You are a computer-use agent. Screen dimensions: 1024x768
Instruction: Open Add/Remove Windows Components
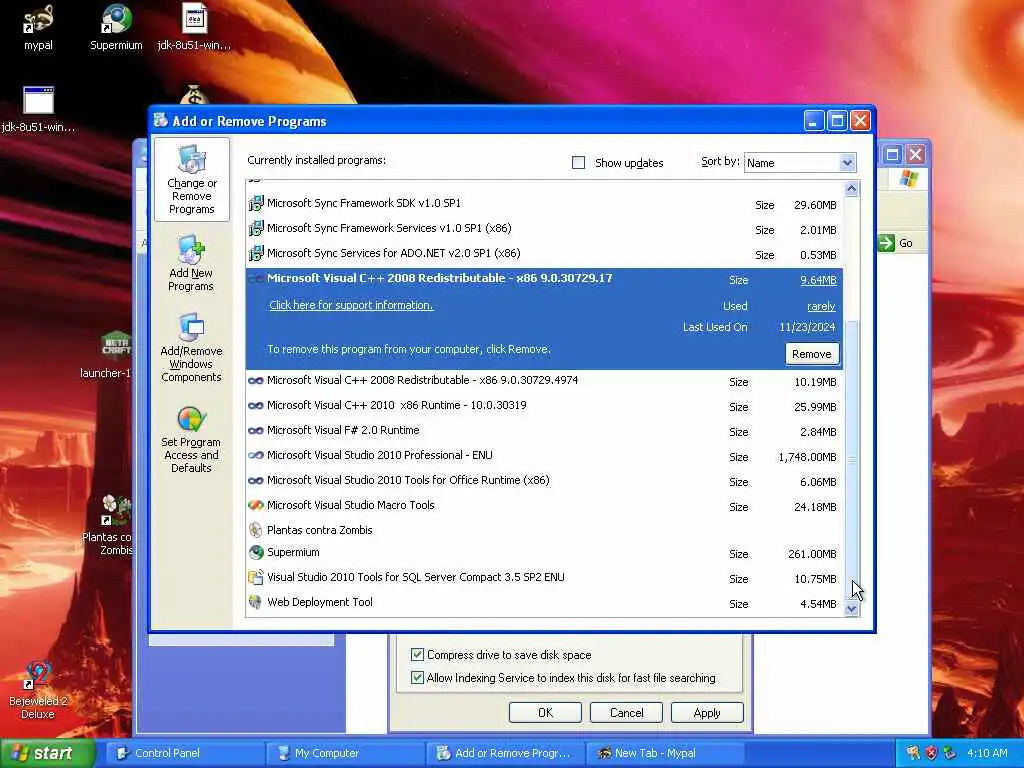(x=191, y=347)
